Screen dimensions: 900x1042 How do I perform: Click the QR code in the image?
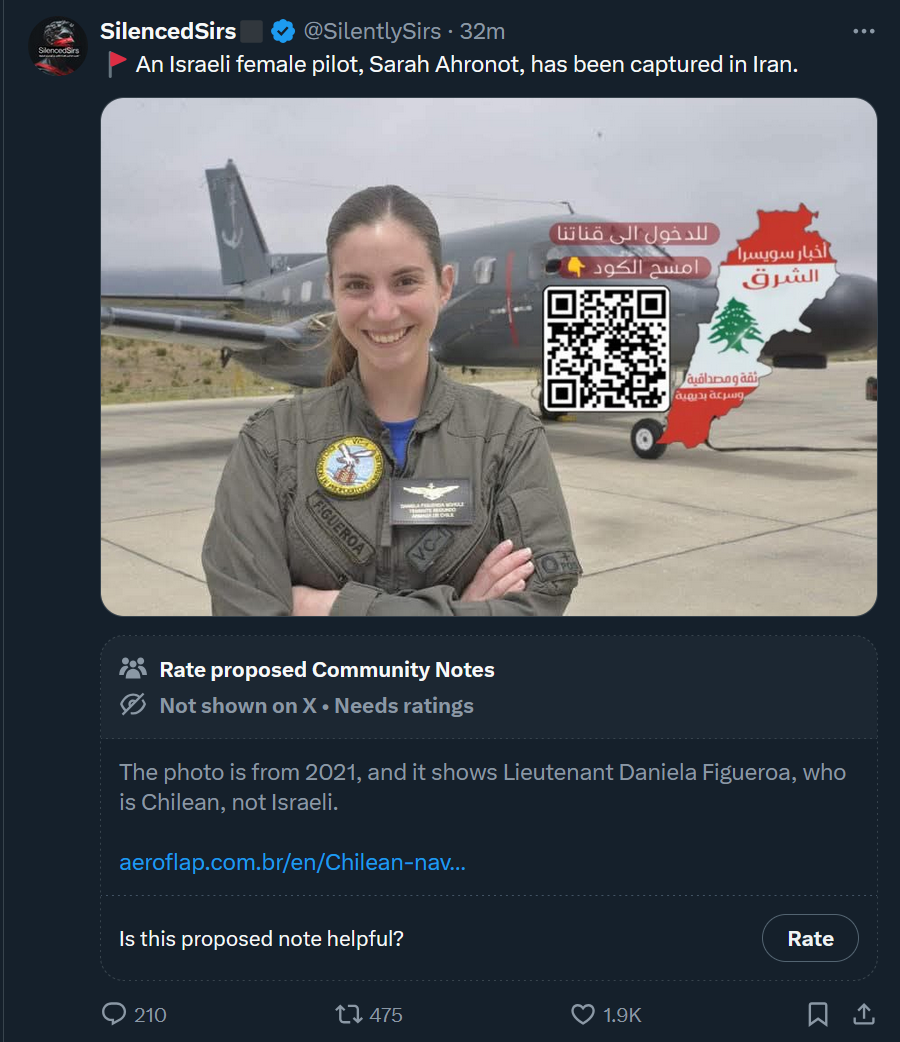[x=606, y=350]
